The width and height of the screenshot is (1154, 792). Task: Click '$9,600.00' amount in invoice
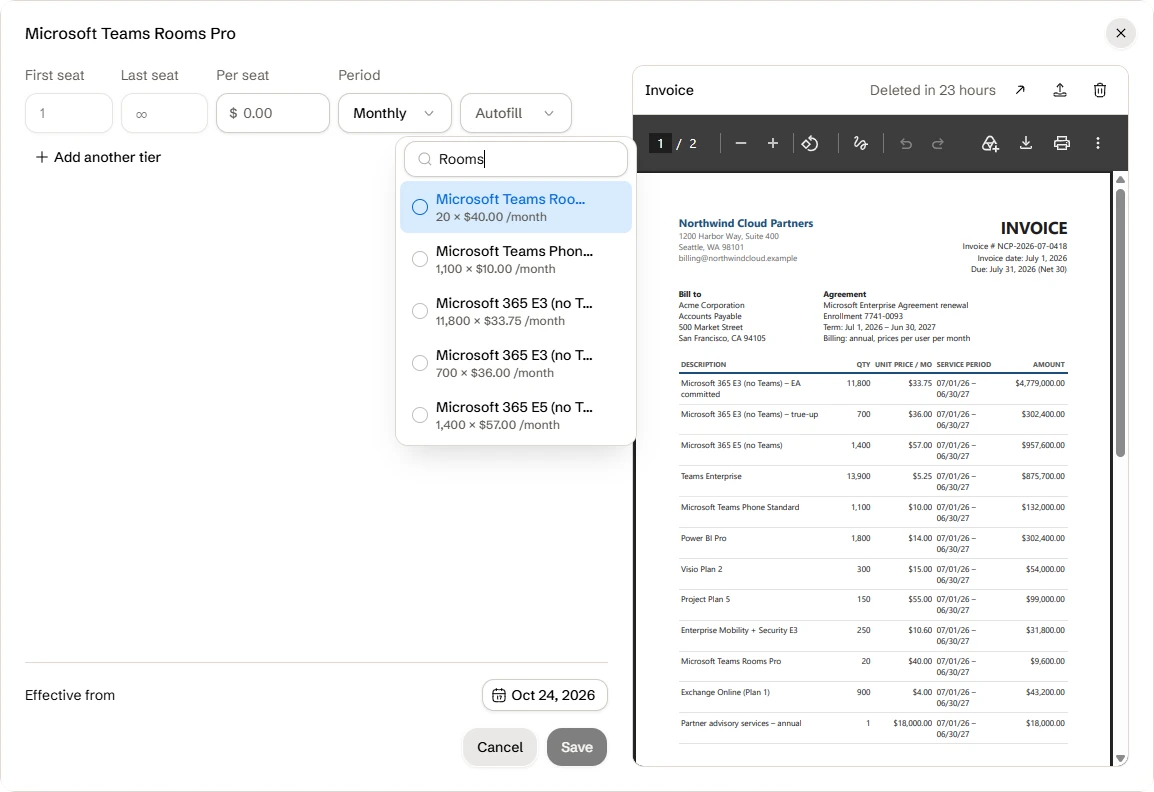coord(1047,661)
